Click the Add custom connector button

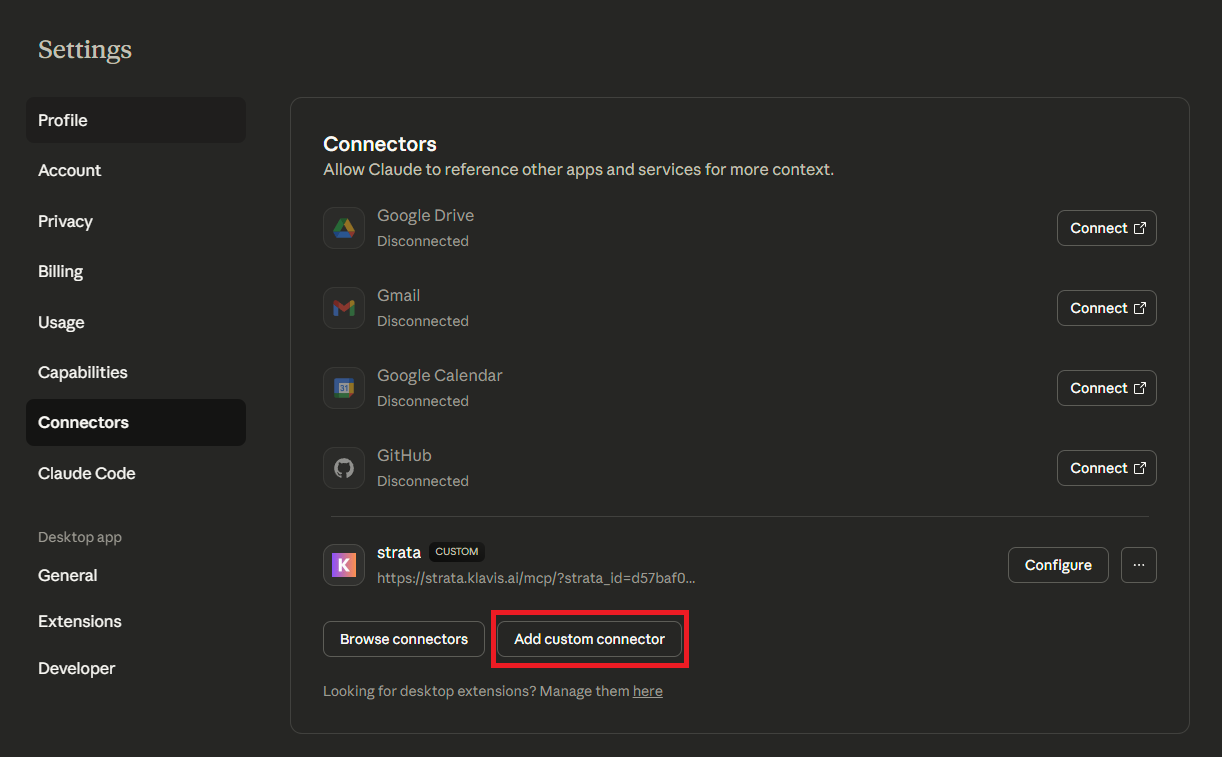589,639
